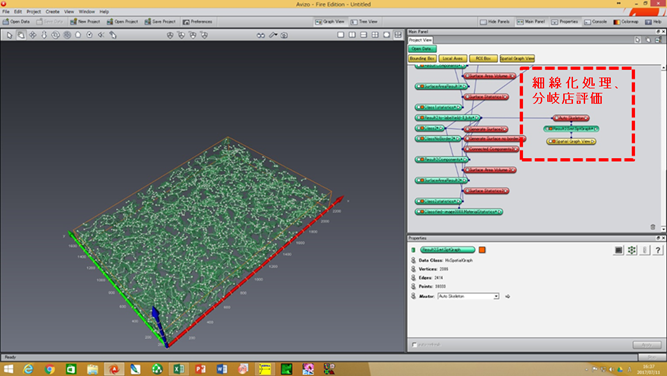Switch to single viewer layout icon
Viewport: 667px width, 376px height.
click(341, 35)
